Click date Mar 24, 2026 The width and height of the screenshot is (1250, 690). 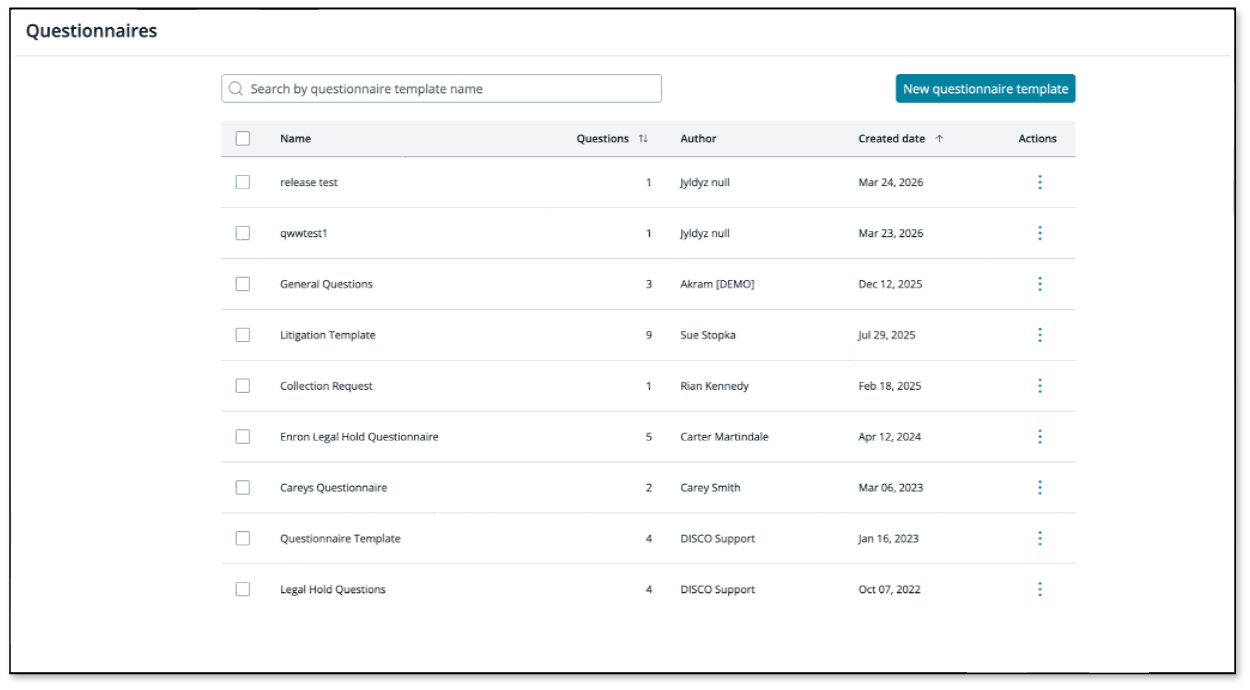point(891,183)
